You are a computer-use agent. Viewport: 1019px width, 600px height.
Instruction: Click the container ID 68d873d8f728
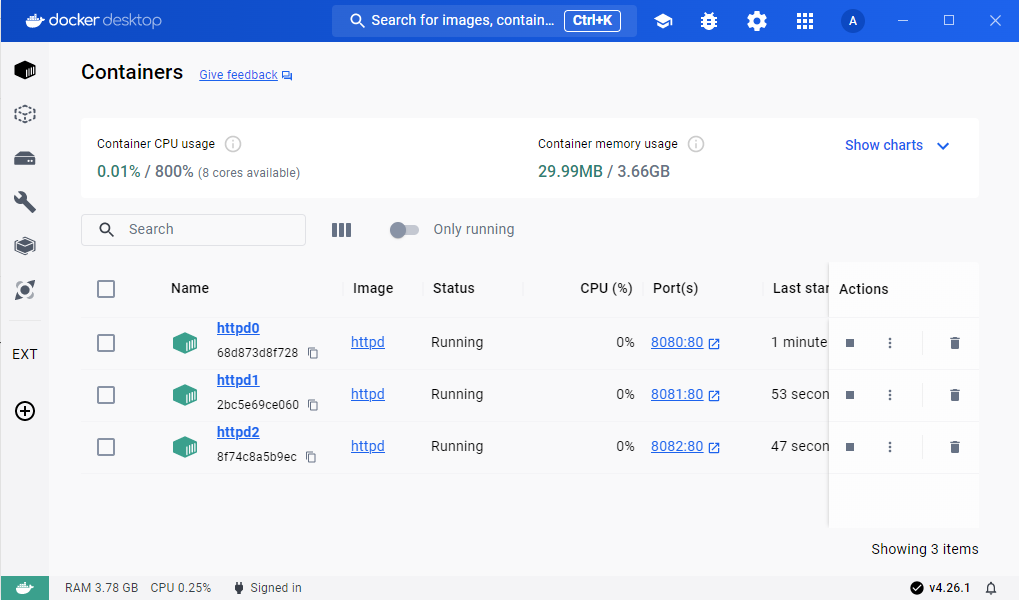click(257, 353)
